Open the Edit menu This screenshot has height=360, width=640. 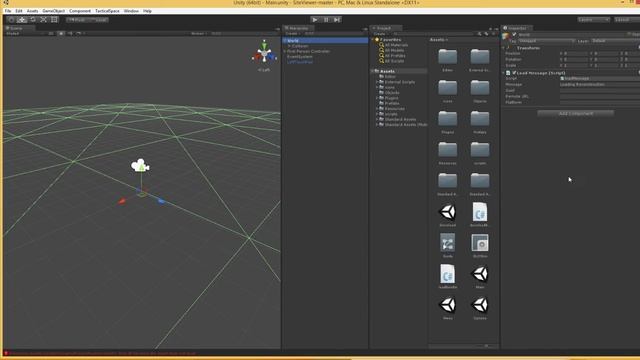point(19,11)
